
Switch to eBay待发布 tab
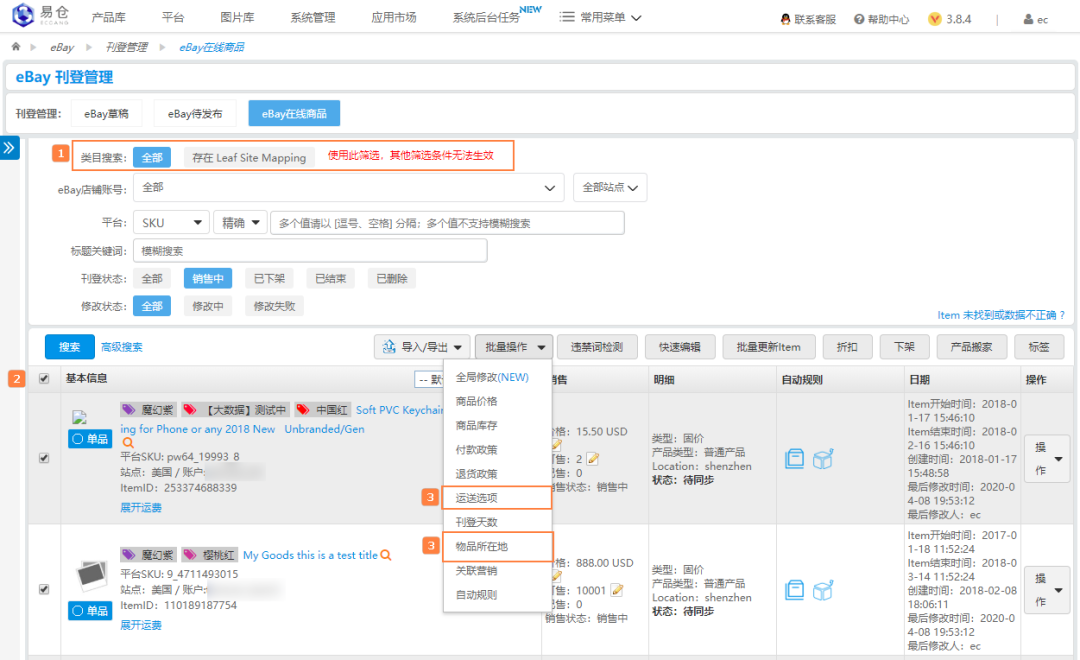click(x=195, y=114)
